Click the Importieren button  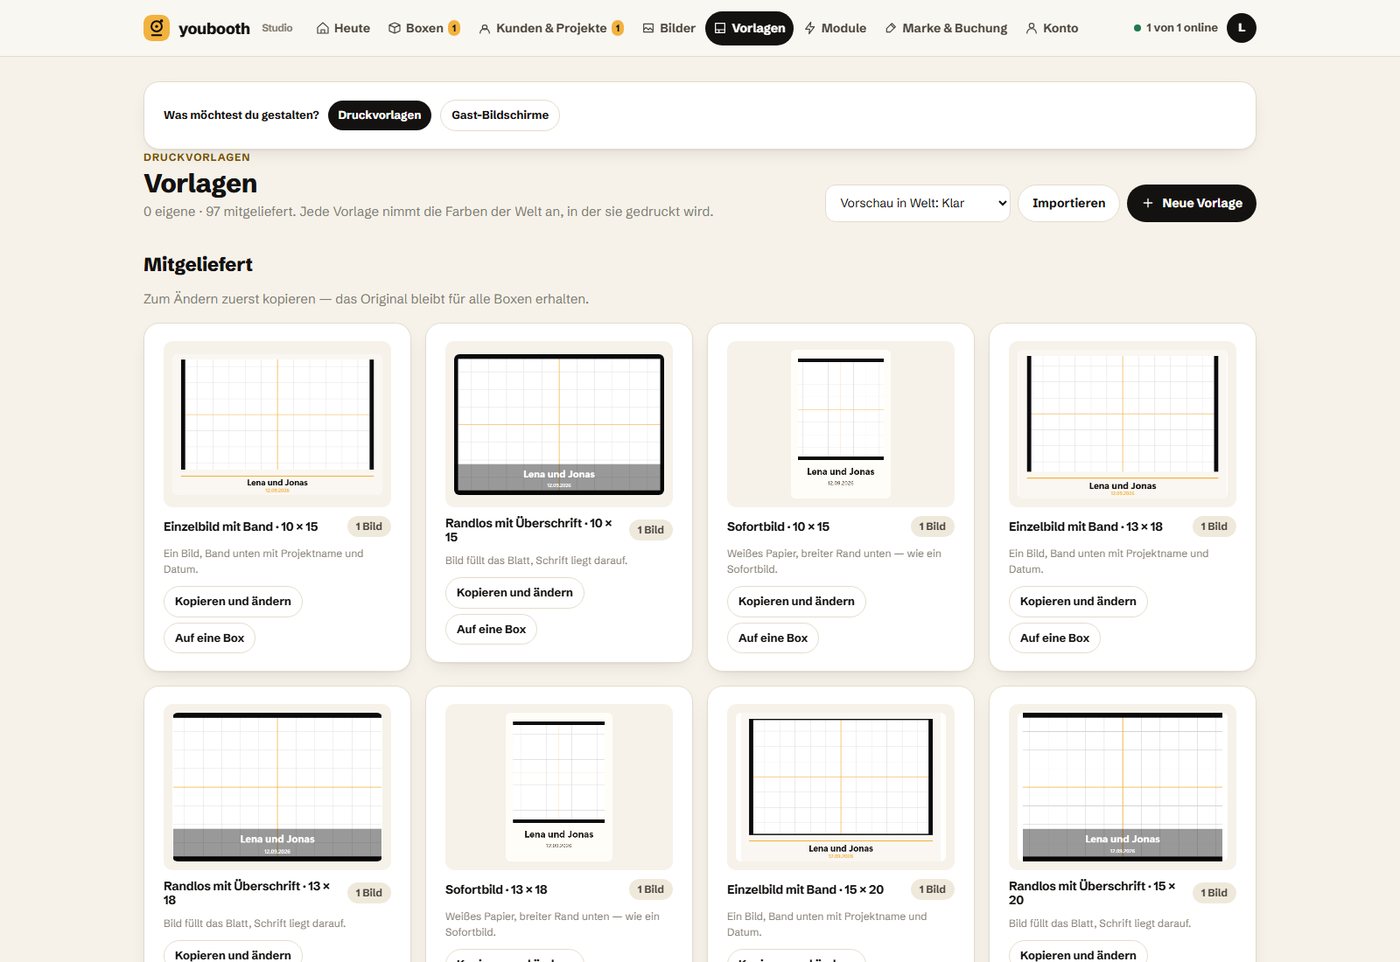point(1068,203)
